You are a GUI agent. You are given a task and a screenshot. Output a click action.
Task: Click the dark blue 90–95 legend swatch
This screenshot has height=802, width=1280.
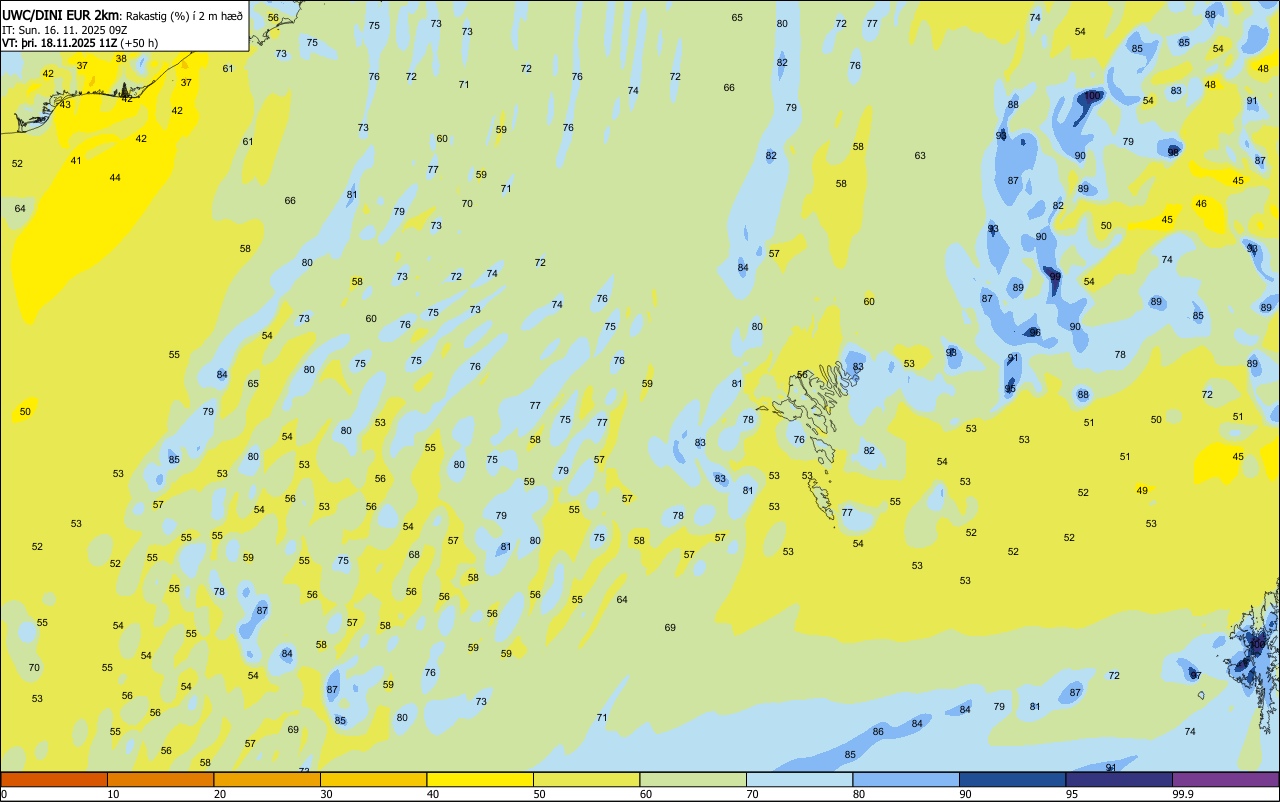[x=1012, y=779]
